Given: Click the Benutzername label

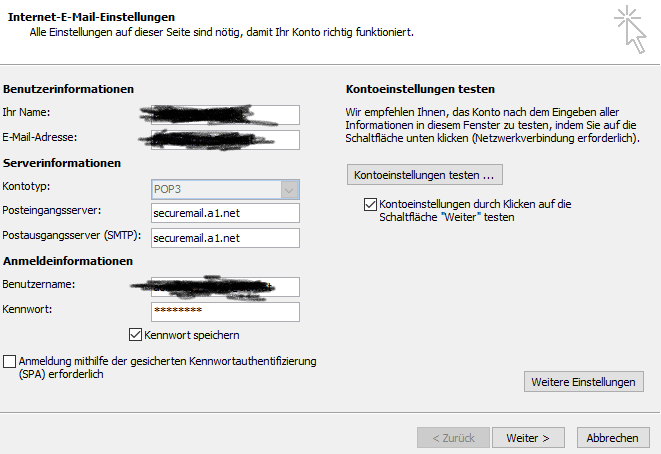Looking at the screenshot, I should (x=39, y=284).
